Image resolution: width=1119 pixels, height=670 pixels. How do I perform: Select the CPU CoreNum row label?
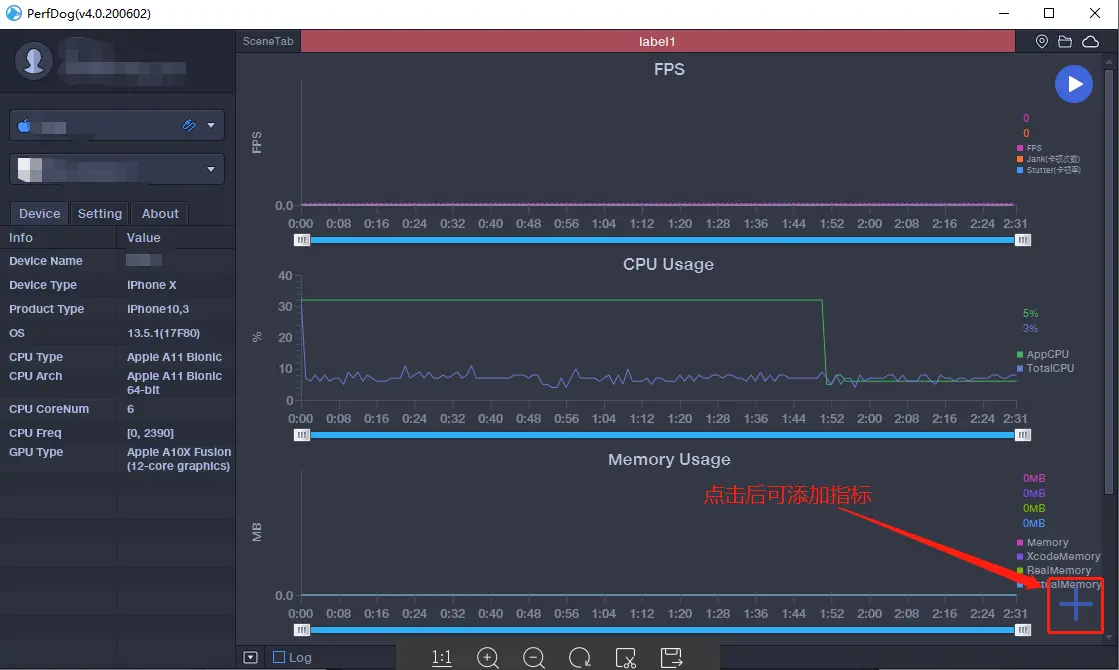pos(49,409)
